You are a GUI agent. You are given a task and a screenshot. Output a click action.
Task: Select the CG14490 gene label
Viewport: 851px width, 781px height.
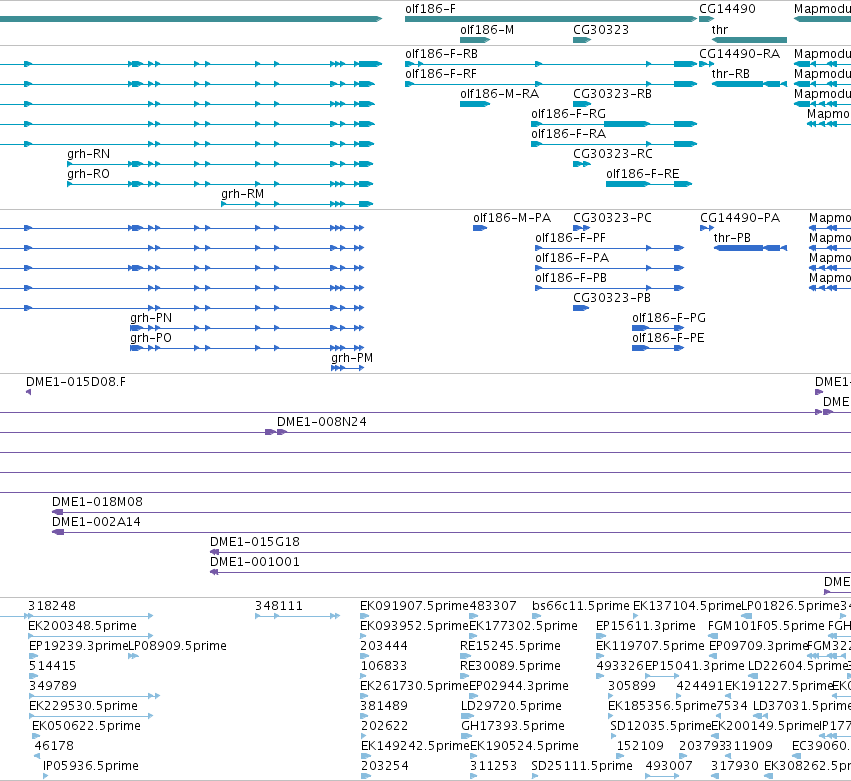(727, 9)
